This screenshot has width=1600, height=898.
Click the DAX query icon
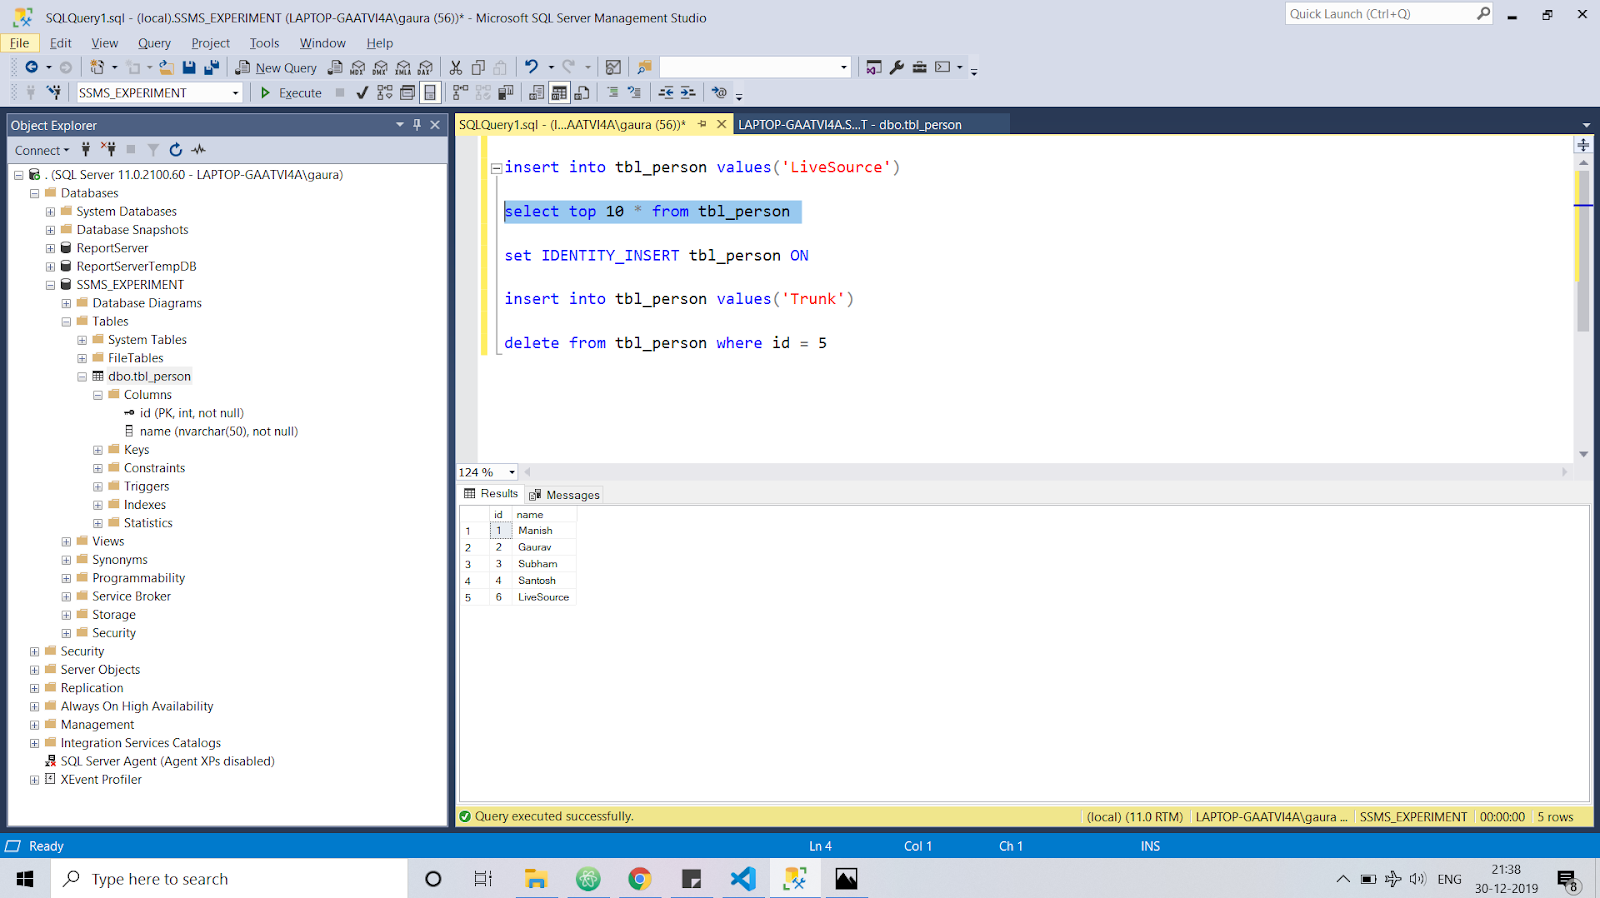pos(425,68)
